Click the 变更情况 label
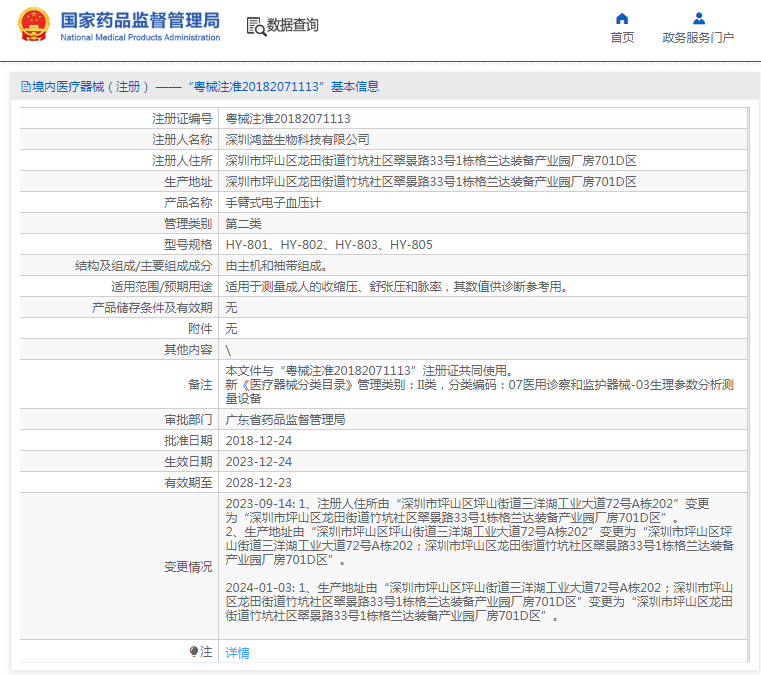761x675 pixels. 188,567
